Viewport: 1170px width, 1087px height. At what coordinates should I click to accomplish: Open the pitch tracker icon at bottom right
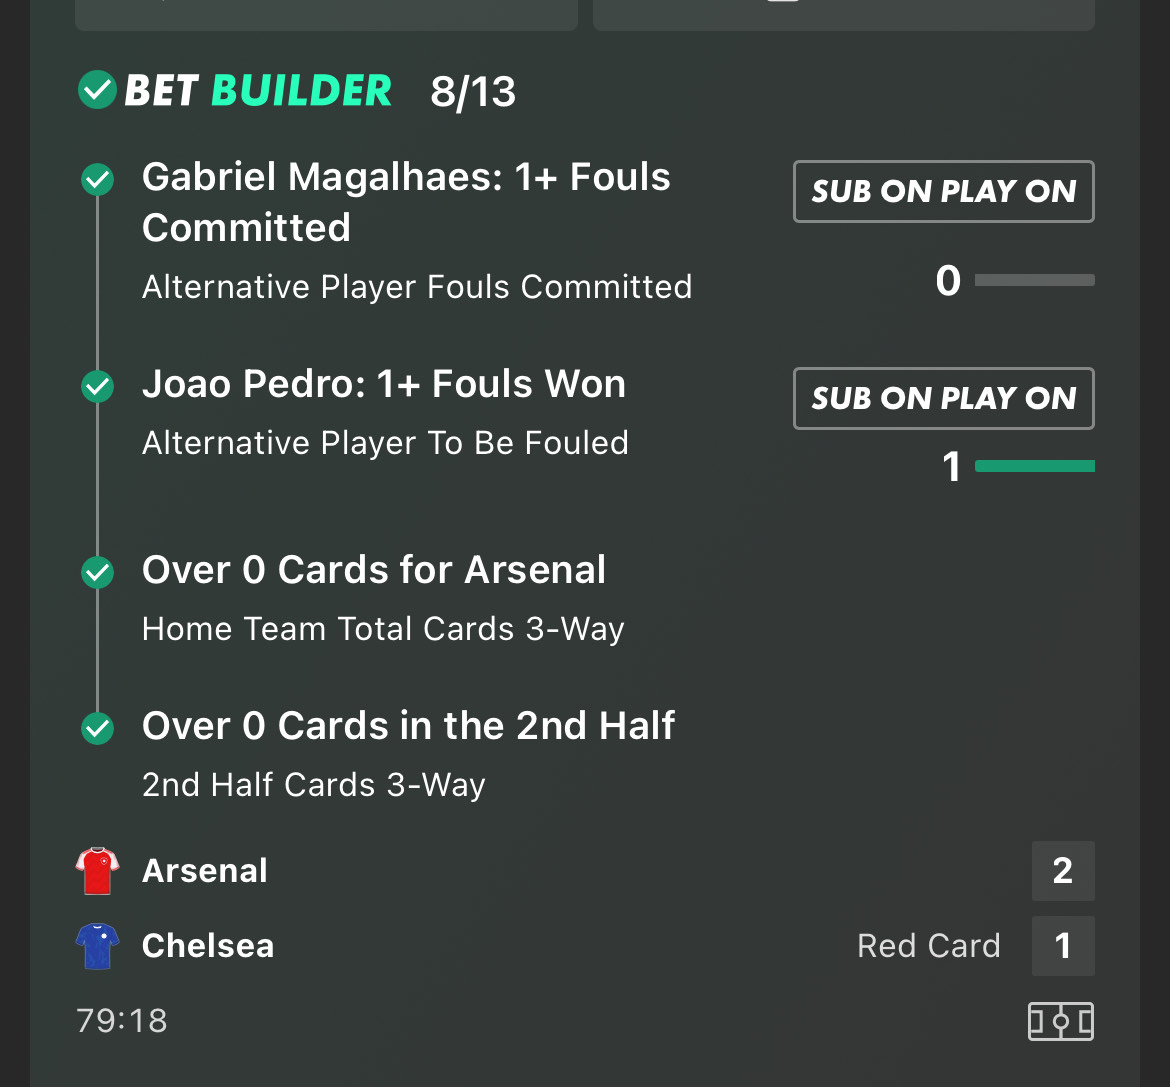click(x=1062, y=1021)
